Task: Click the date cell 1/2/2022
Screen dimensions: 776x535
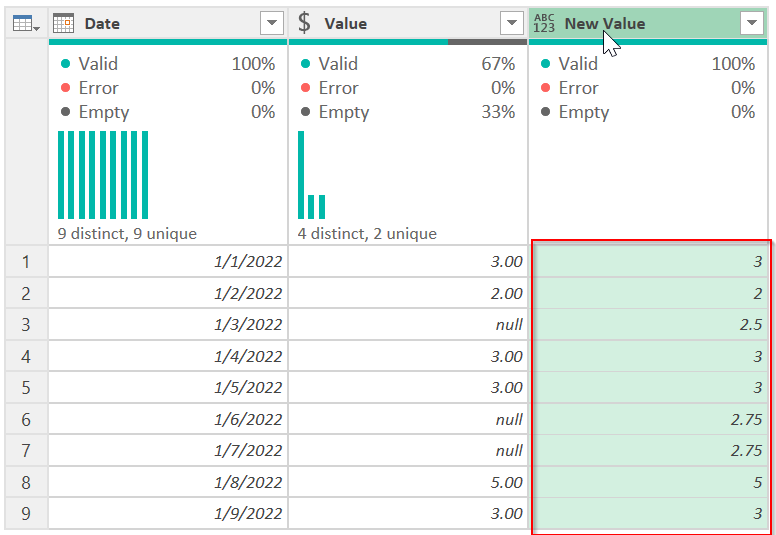Action: click(168, 293)
